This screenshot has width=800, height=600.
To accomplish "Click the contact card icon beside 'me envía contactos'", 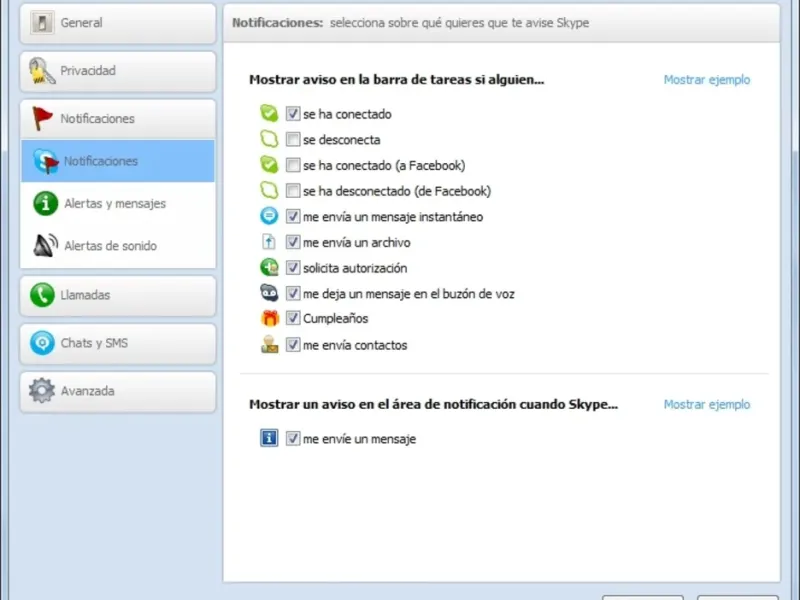I will point(269,345).
